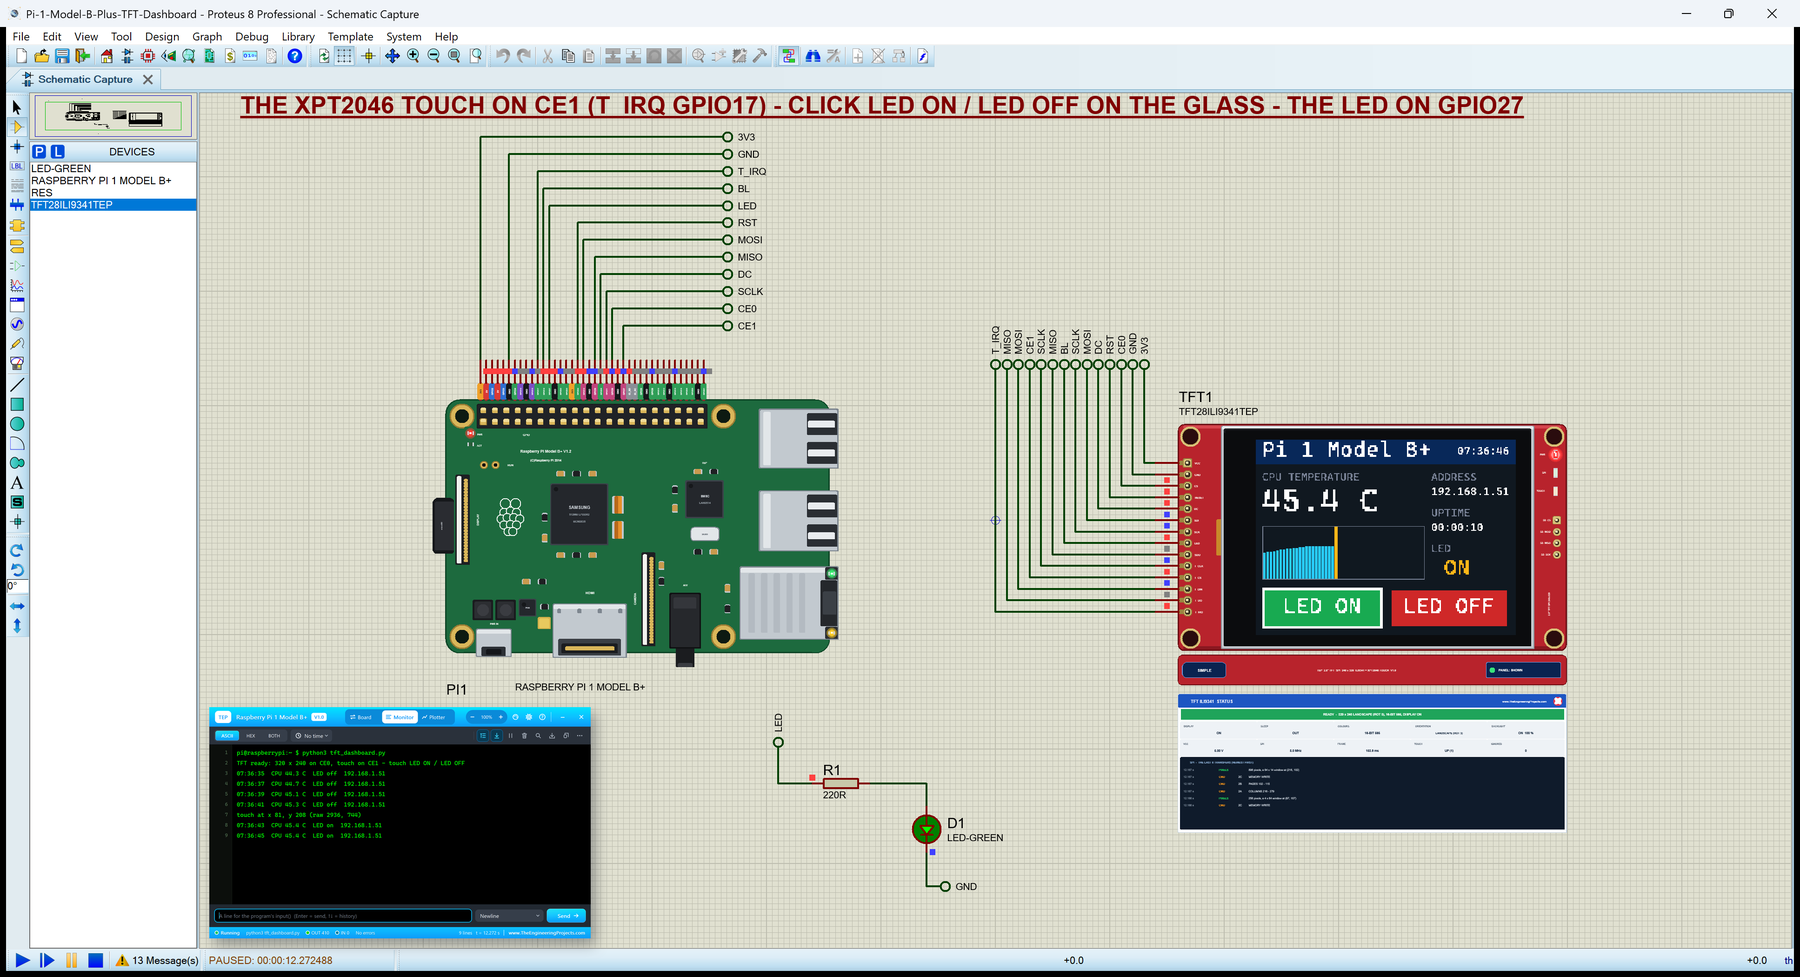Select RASPBERRY PI 1 MODEL B+ in devices list
The image size is (1800, 977).
point(101,180)
